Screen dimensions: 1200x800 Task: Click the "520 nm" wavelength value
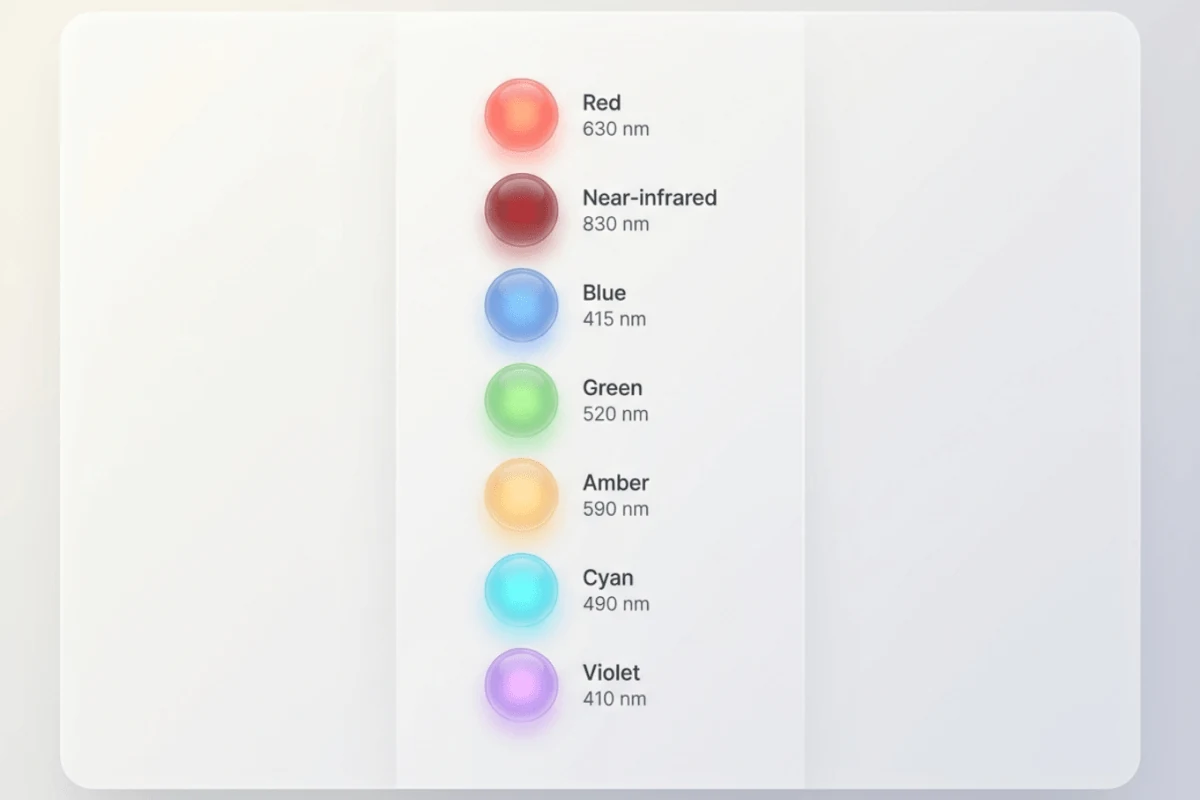[x=616, y=414]
